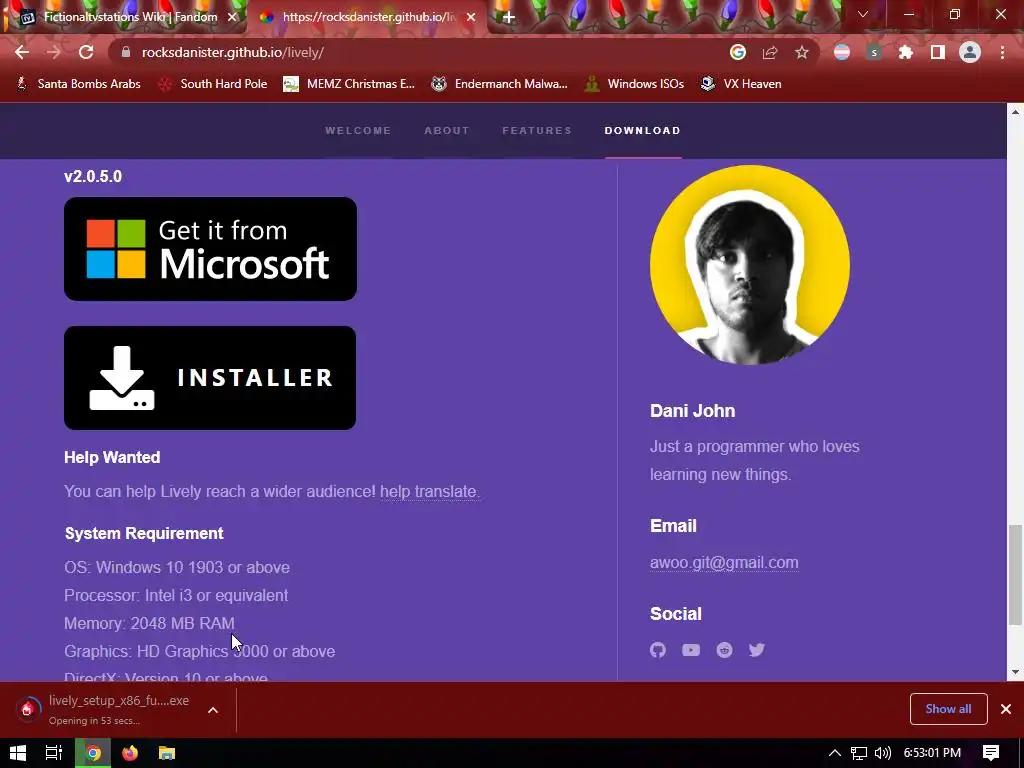Open the Twitter social icon
The width and height of the screenshot is (1024, 768).
point(757,650)
